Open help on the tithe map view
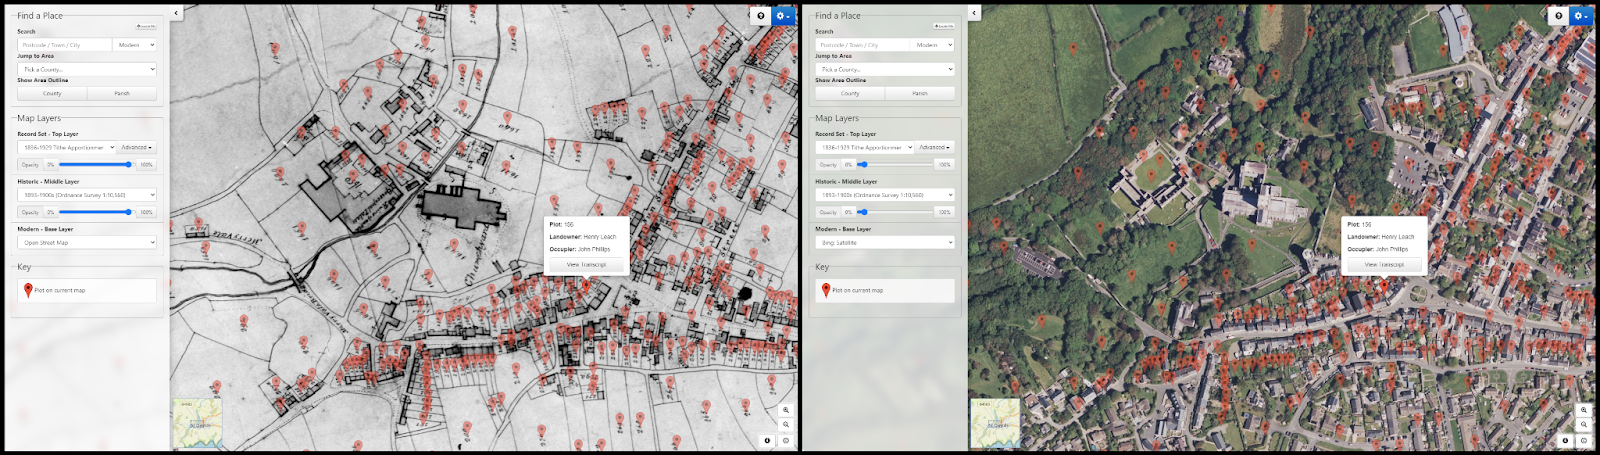The width and height of the screenshot is (1600, 455). tap(761, 16)
